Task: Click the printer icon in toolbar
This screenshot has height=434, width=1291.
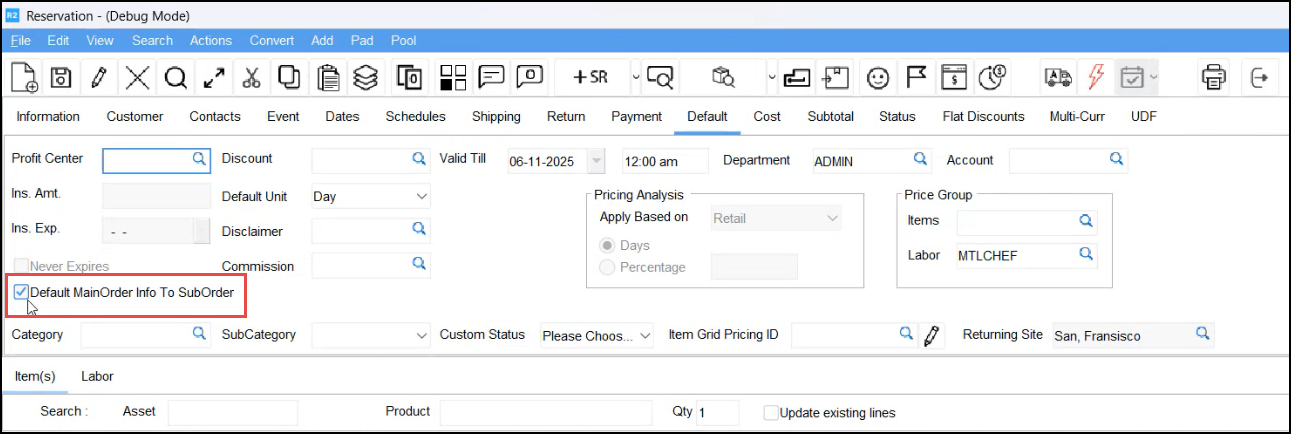Action: pos(1213,77)
